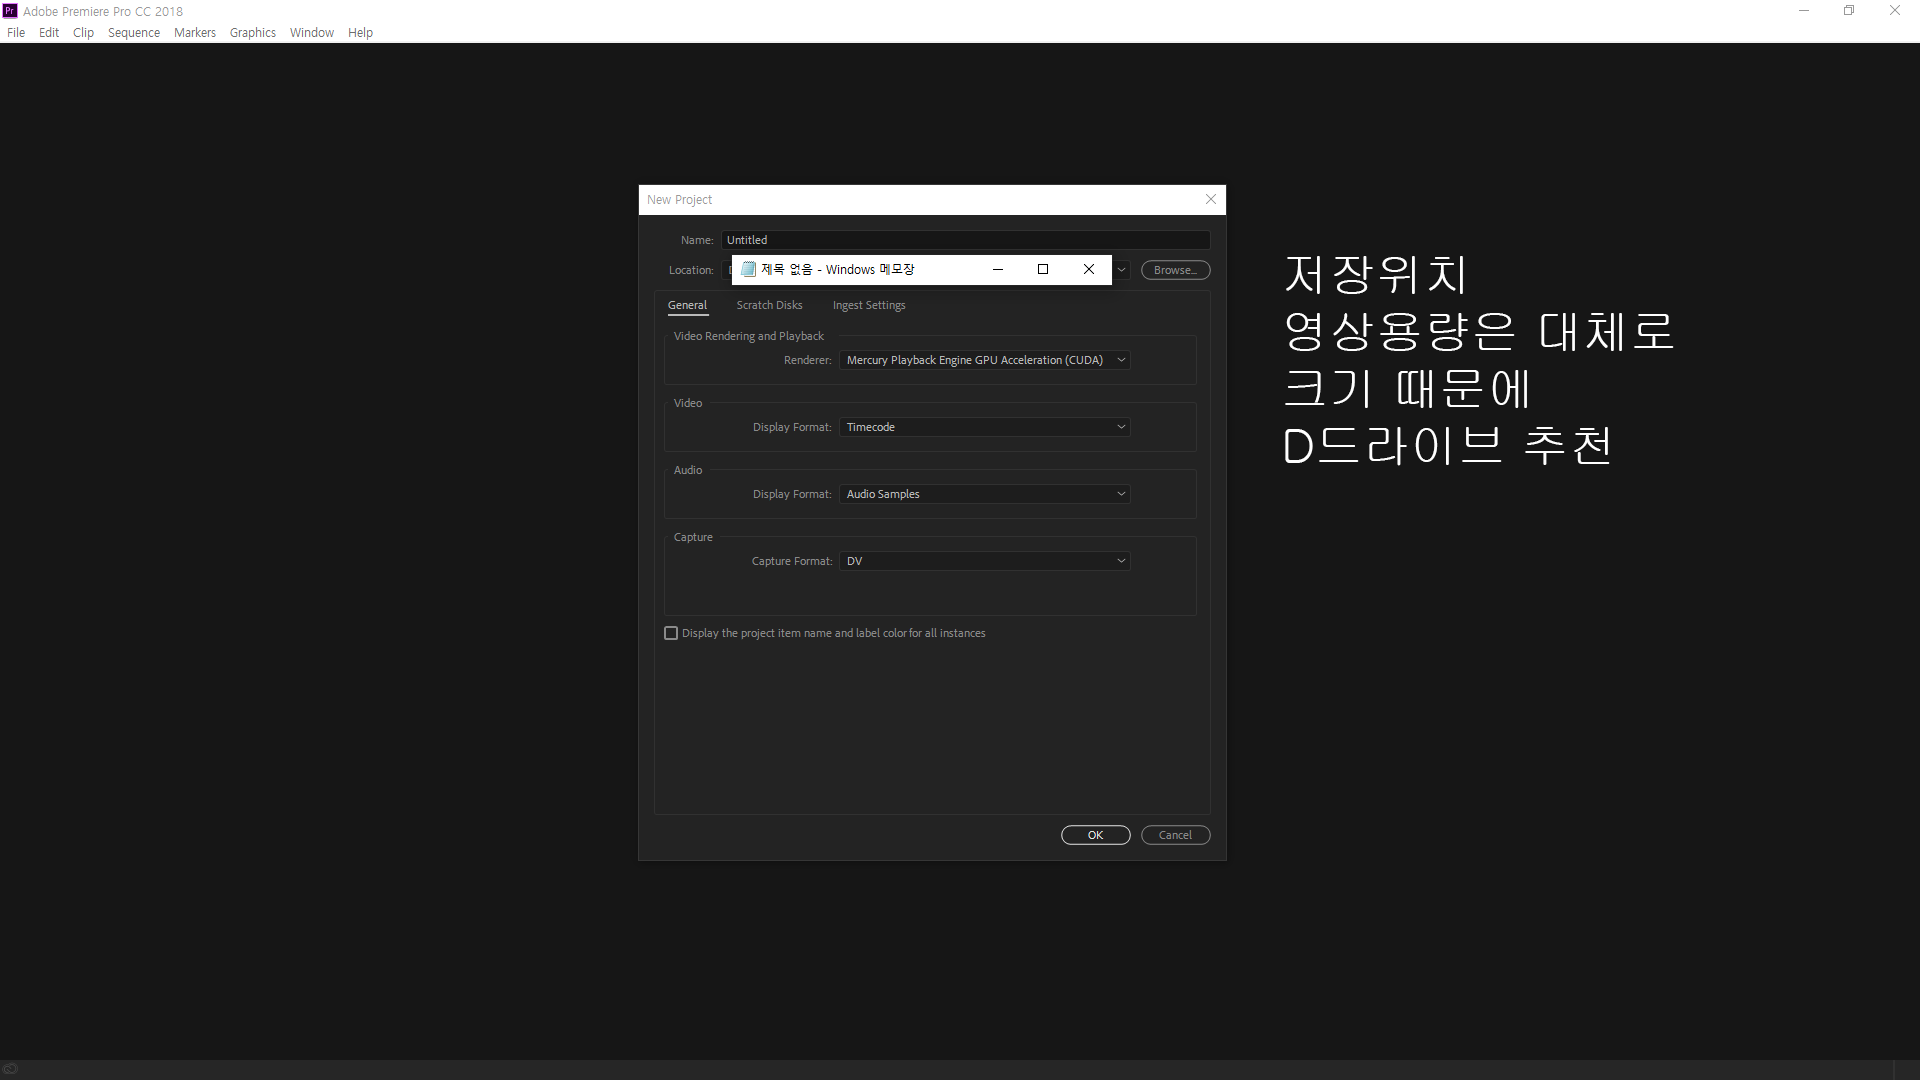Switch to the Ingest Settings tab

tap(868, 305)
